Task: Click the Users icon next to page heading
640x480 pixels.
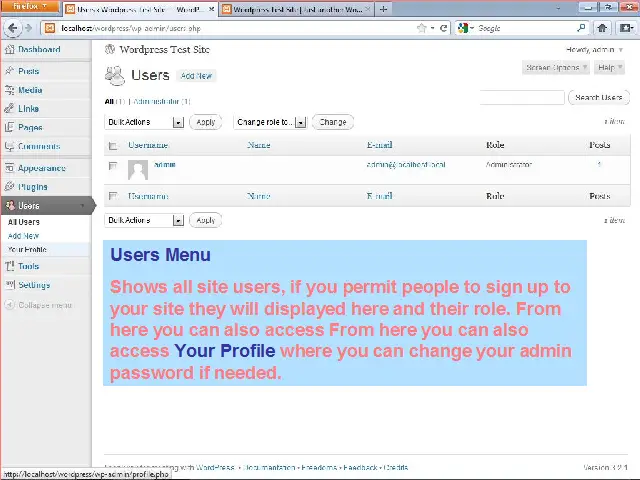Action: pyautogui.click(x=115, y=76)
